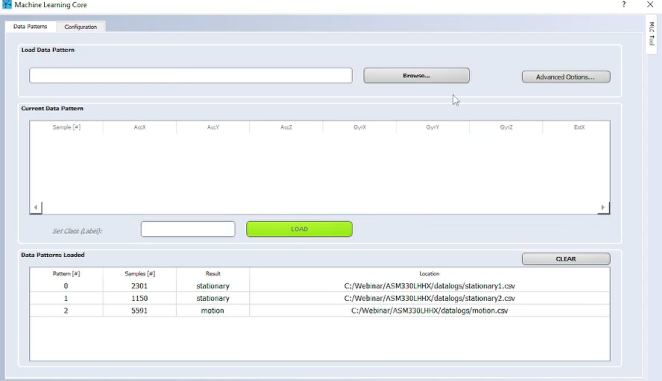Click the motion.csv location path
The height and width of the screenshot is (381, 662).
(429, 310)
